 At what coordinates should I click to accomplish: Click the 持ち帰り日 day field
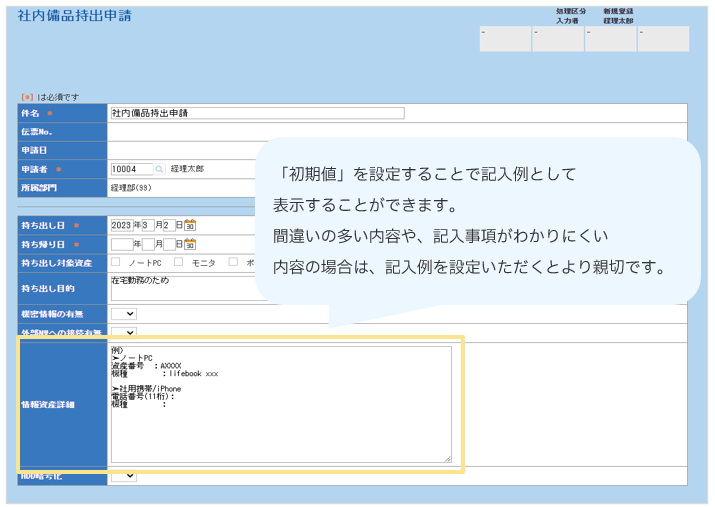coord(169,244)
